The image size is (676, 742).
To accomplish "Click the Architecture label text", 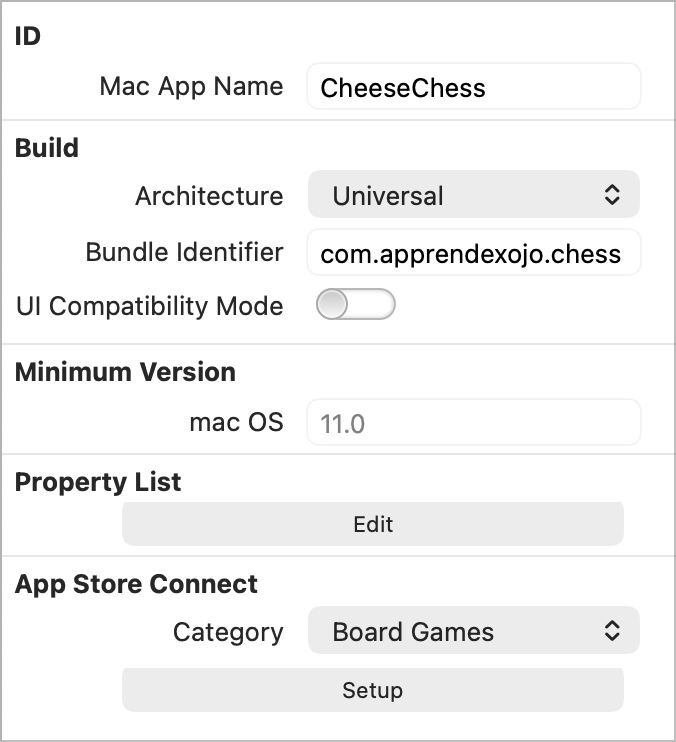I will [x=209, y=196].
